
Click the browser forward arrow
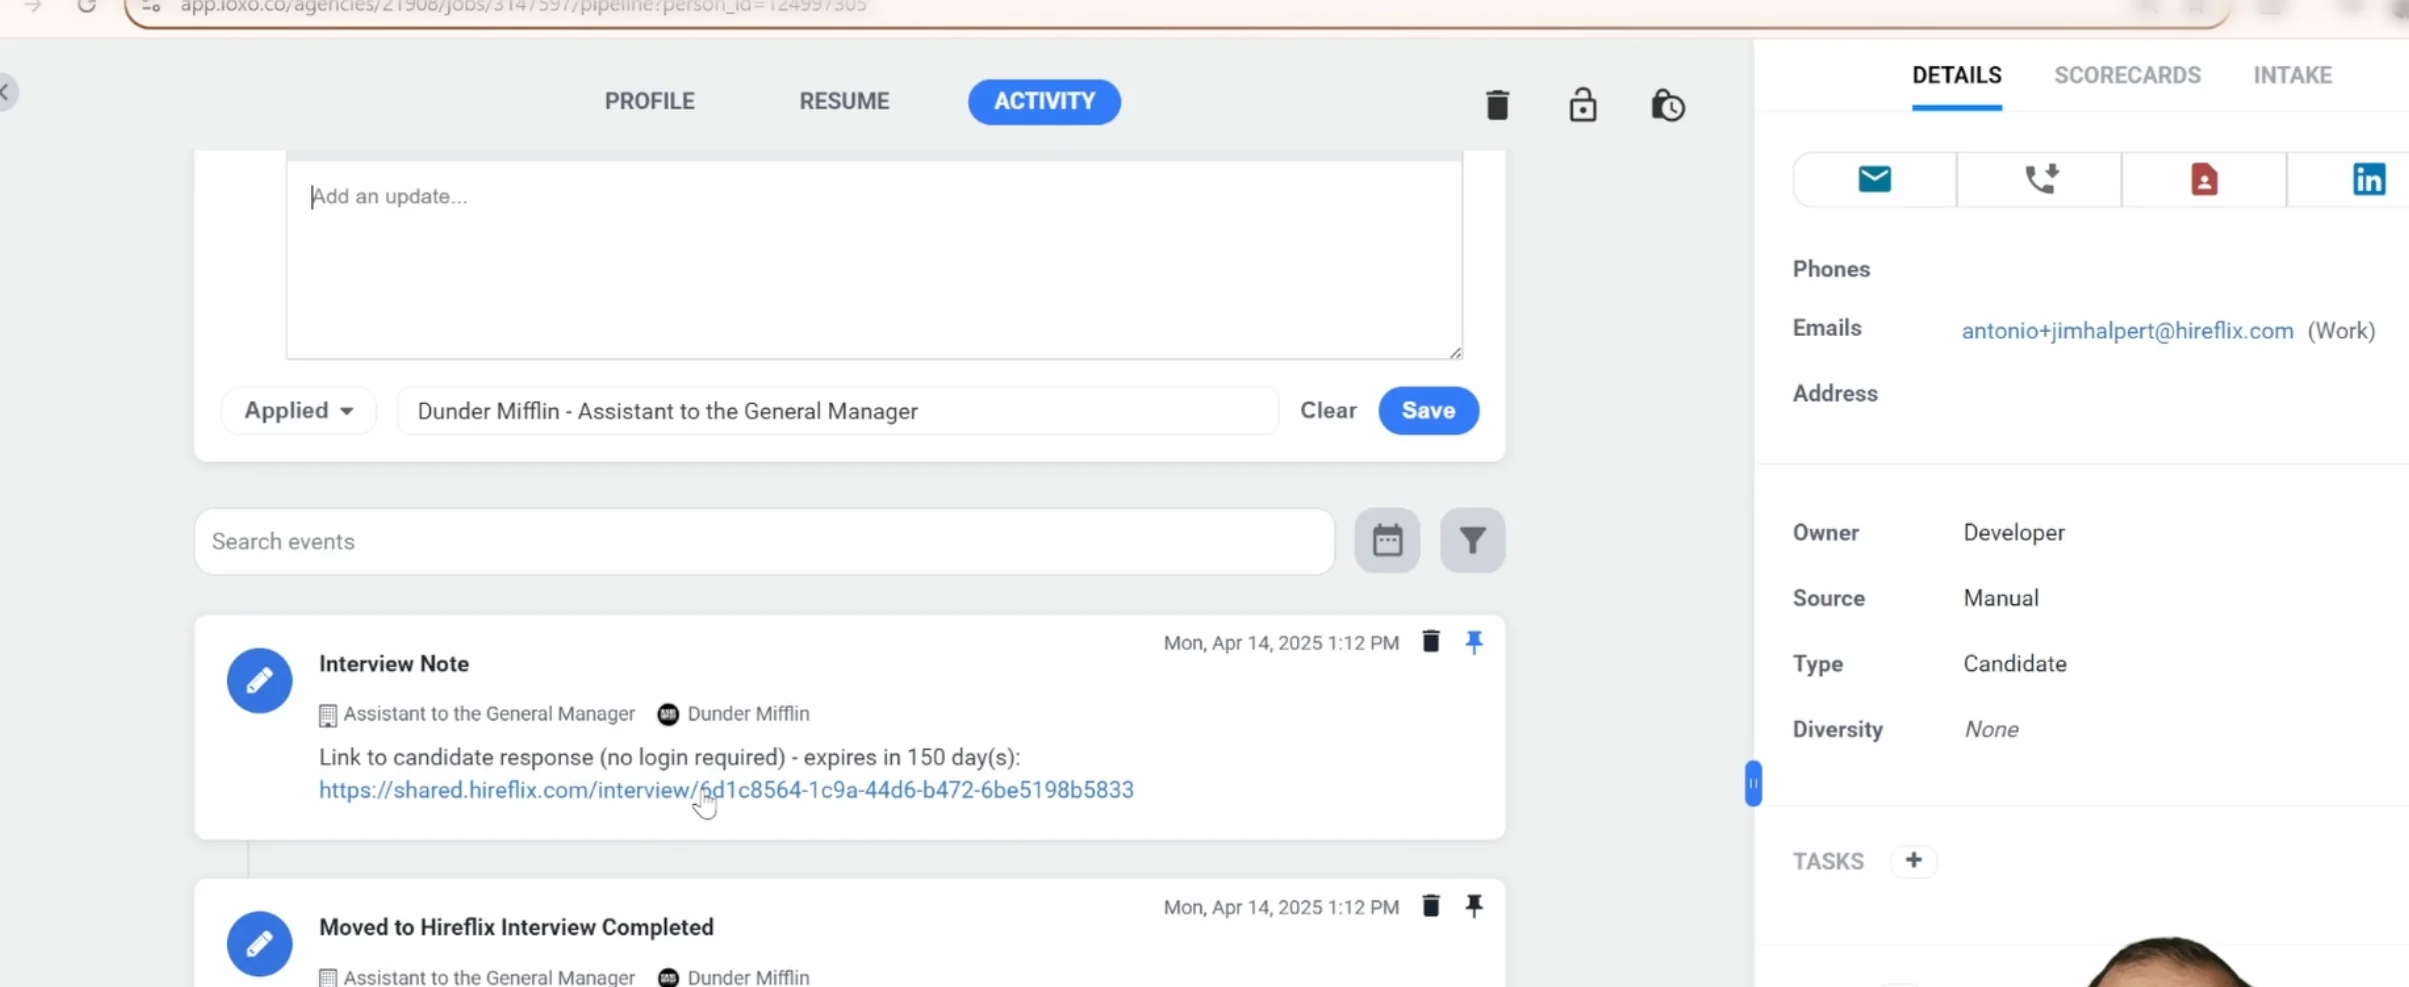[33, 6]
